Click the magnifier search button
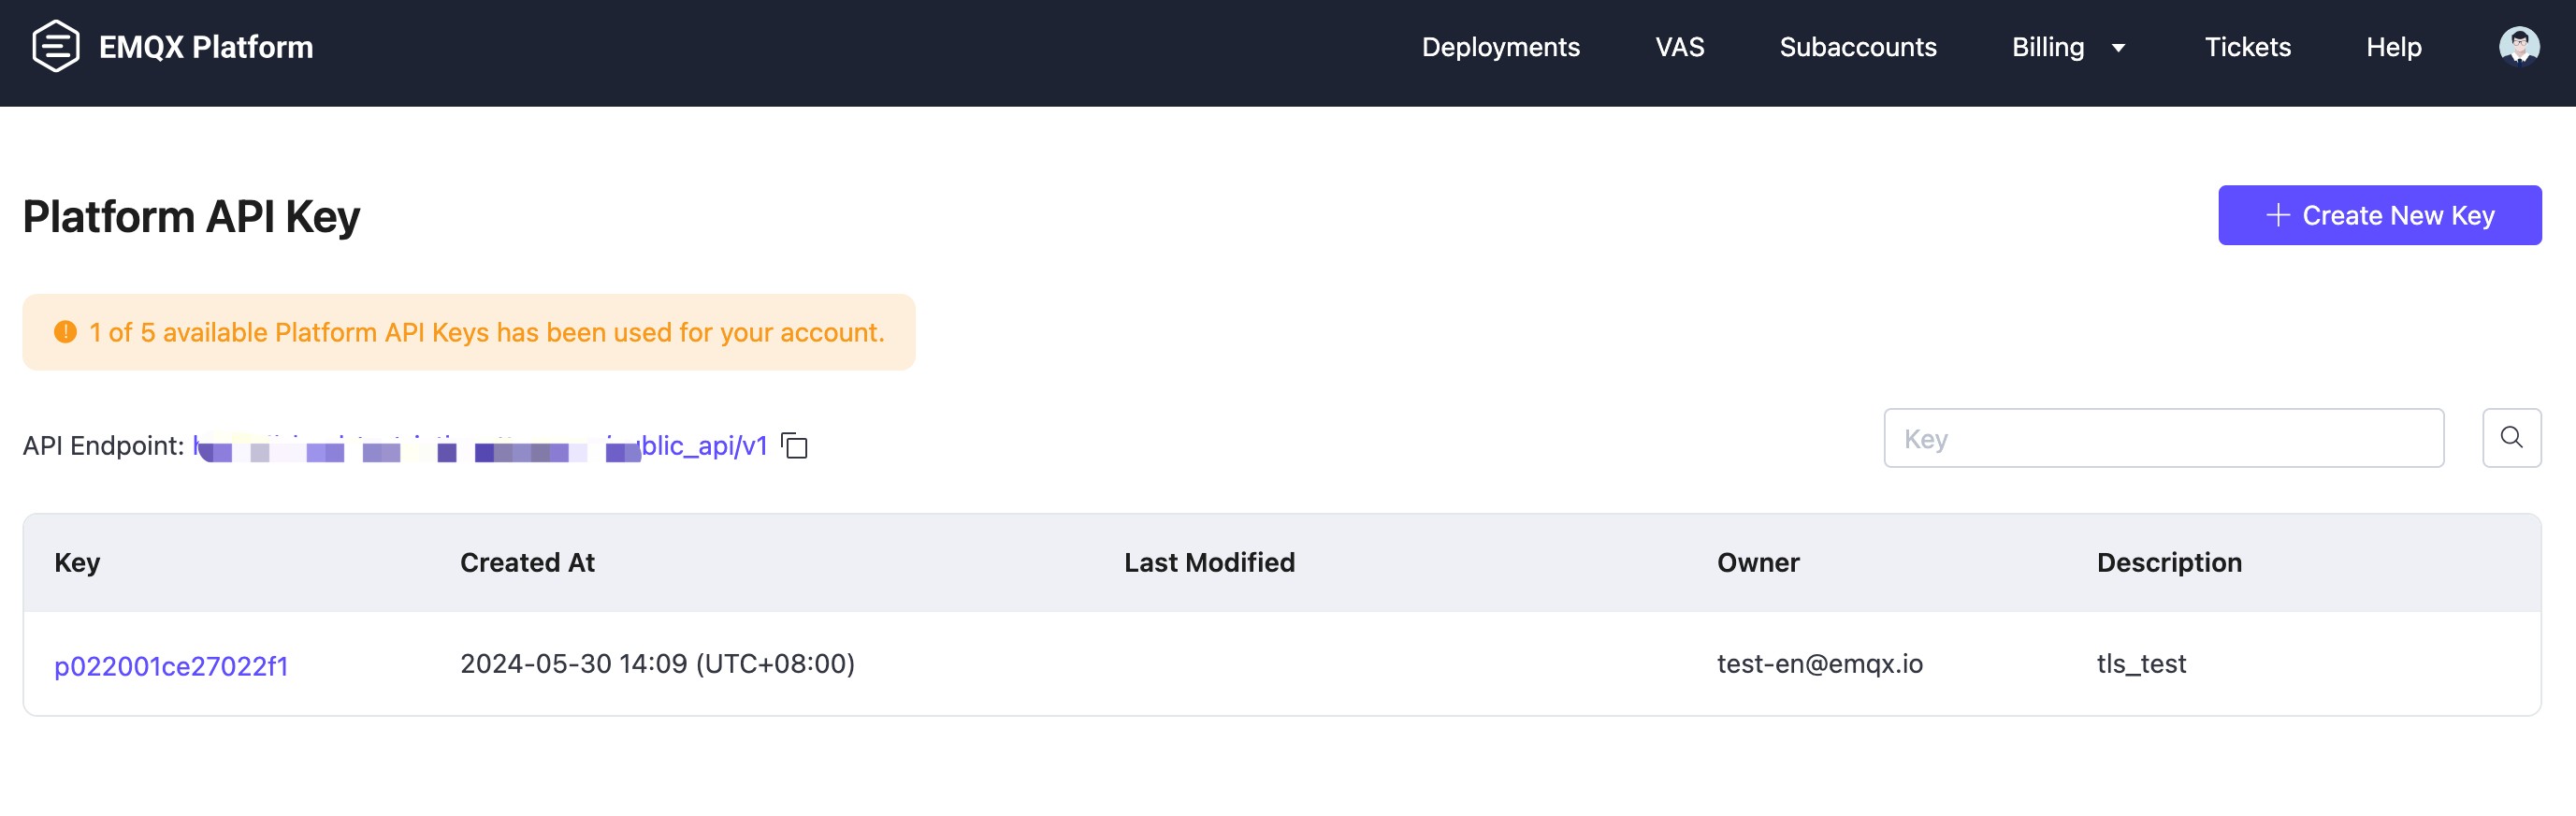Viewport: 2576px width, 816px height. (x=2511, y=438)
